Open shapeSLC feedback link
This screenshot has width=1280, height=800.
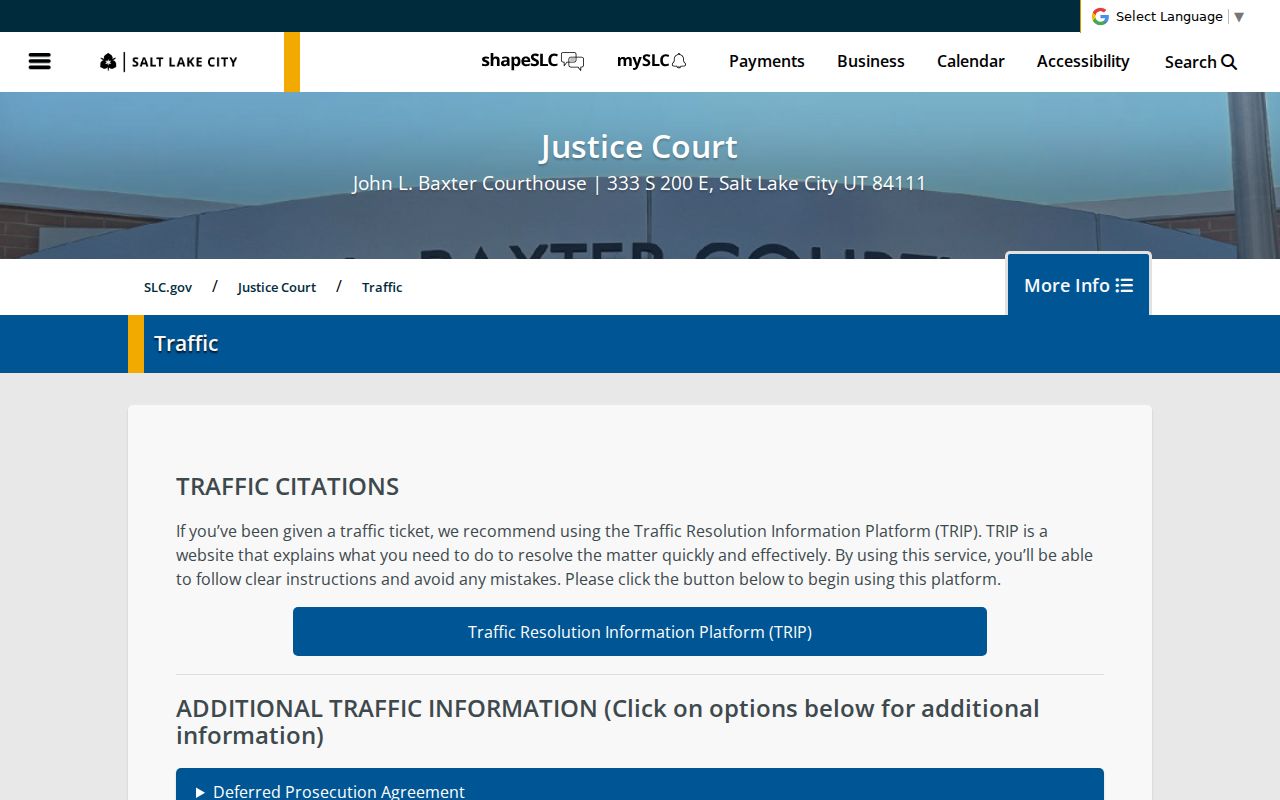point(532,61)
